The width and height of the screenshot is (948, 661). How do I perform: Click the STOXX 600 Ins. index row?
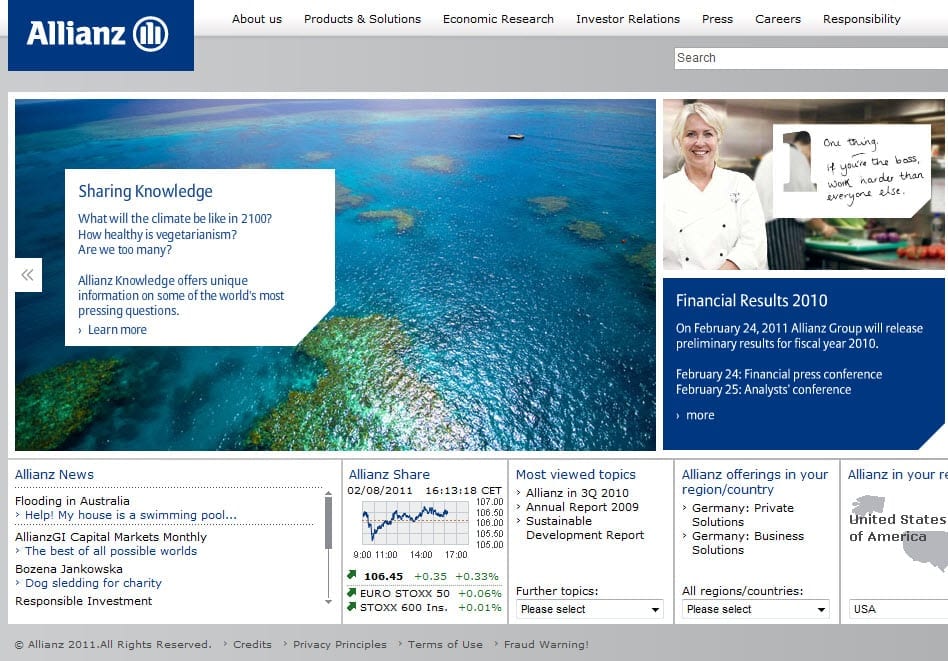coord(424,607)
